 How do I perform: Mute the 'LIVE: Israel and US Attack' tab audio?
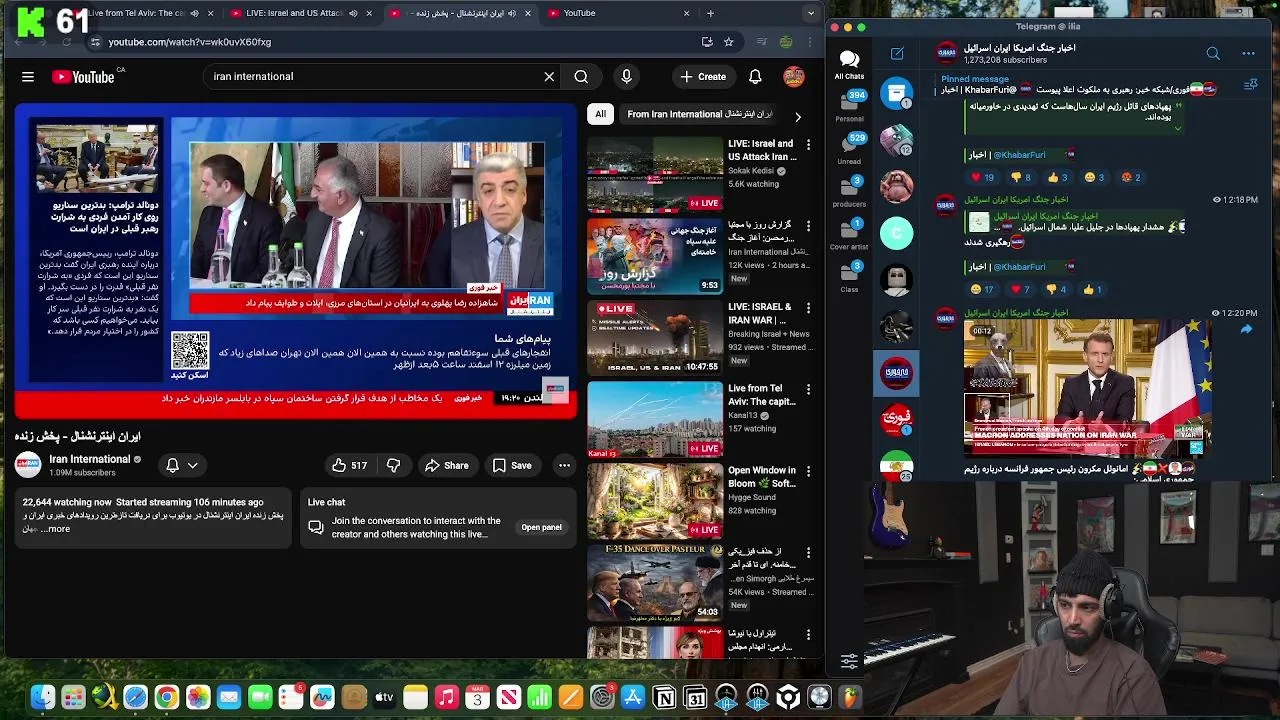(353, 13)
